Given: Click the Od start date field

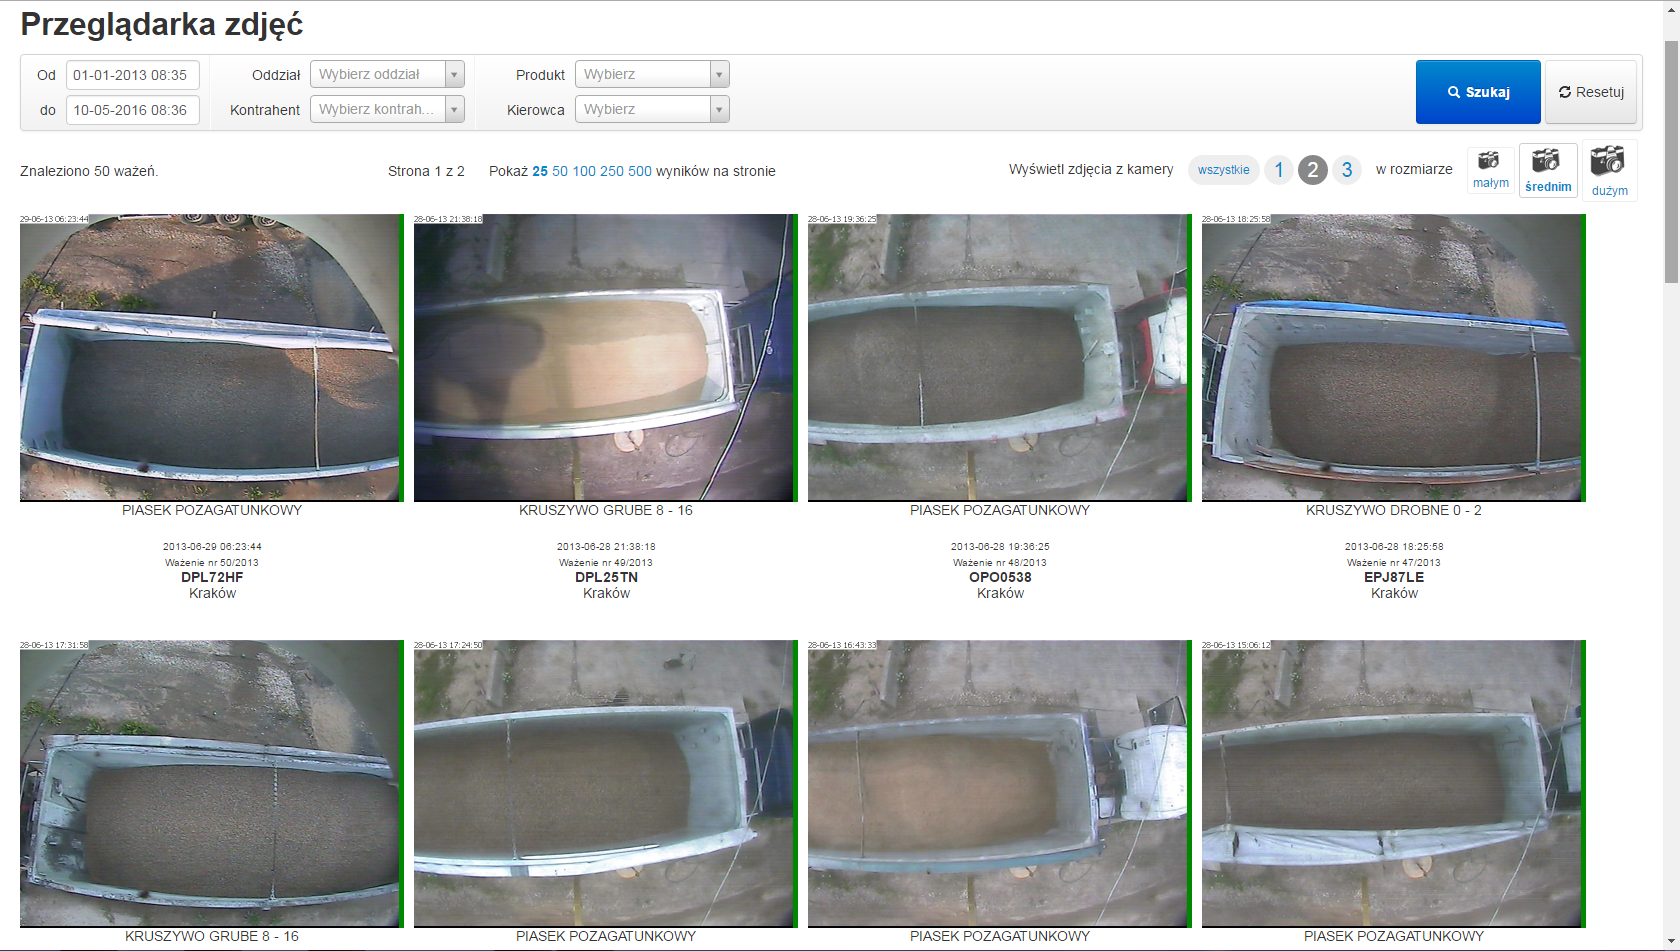Looking at the screenshot, I should pos(132,75).
